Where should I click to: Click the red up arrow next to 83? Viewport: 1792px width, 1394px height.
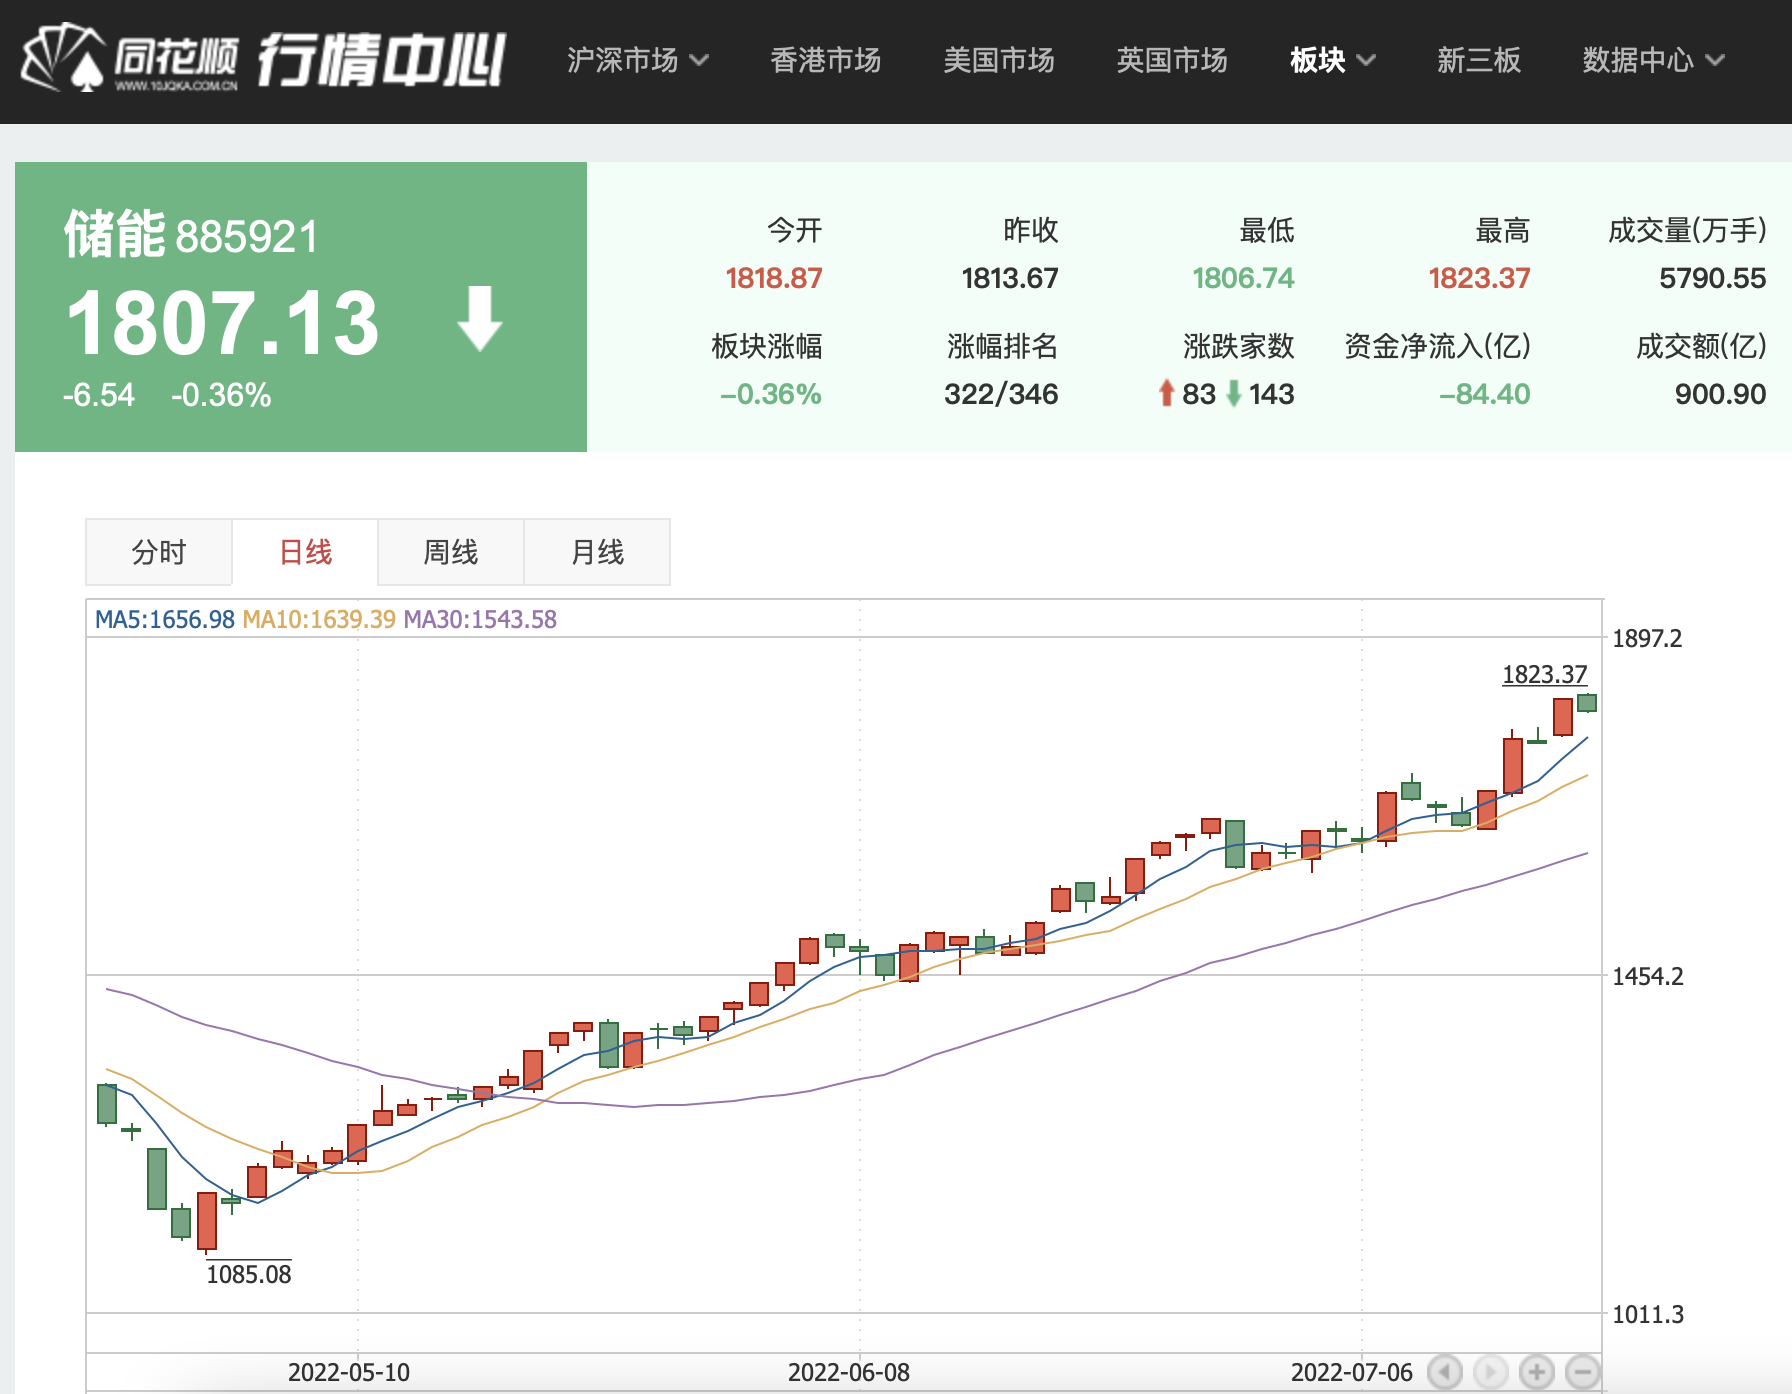coord(1166,393)
